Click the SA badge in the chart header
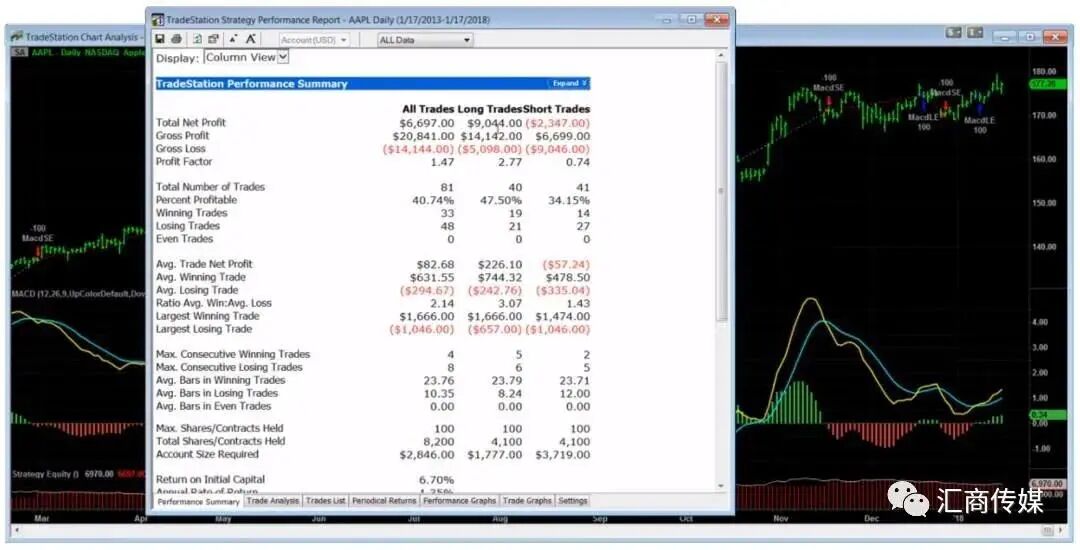1080x550 pixels. pyautogui.click(x=19, y=52)
